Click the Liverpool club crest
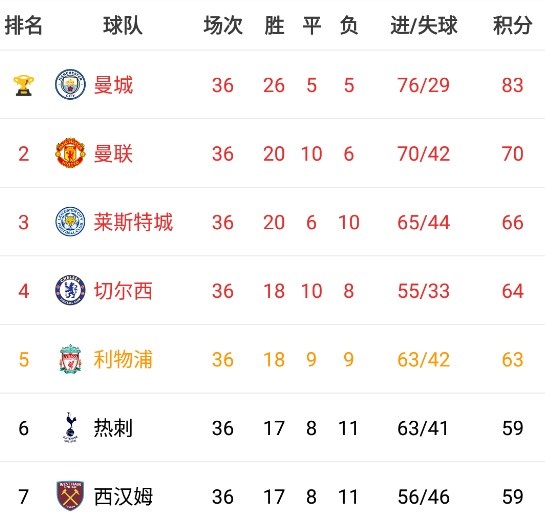The width and height of the screenshot is (545, 517). pos(70,359)
